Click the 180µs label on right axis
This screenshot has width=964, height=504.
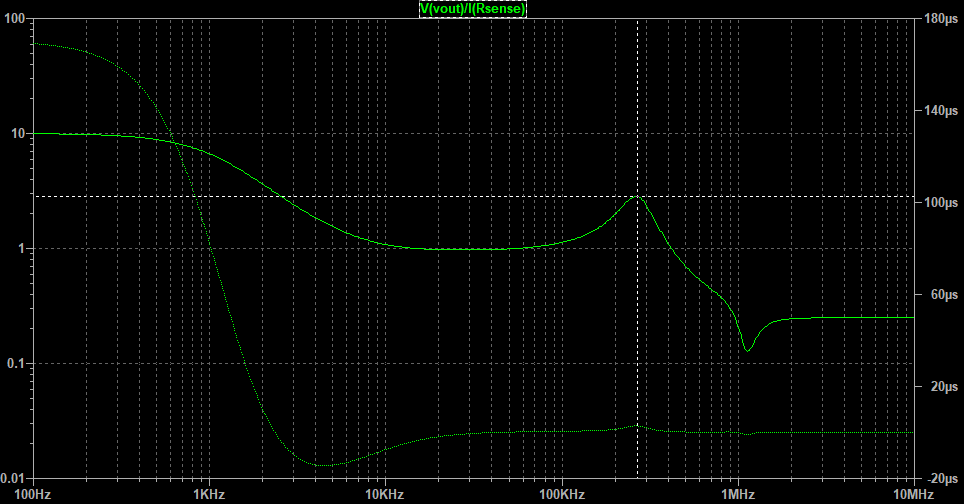941,18
